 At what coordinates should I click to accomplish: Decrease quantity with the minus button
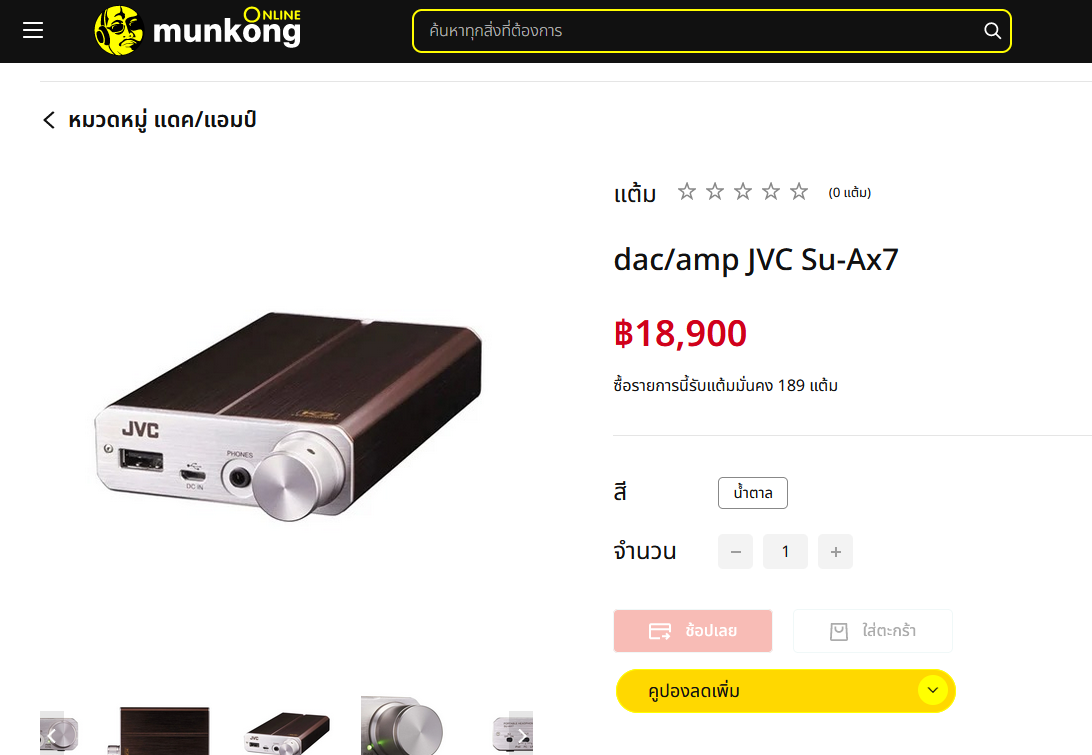pos(735,552)
